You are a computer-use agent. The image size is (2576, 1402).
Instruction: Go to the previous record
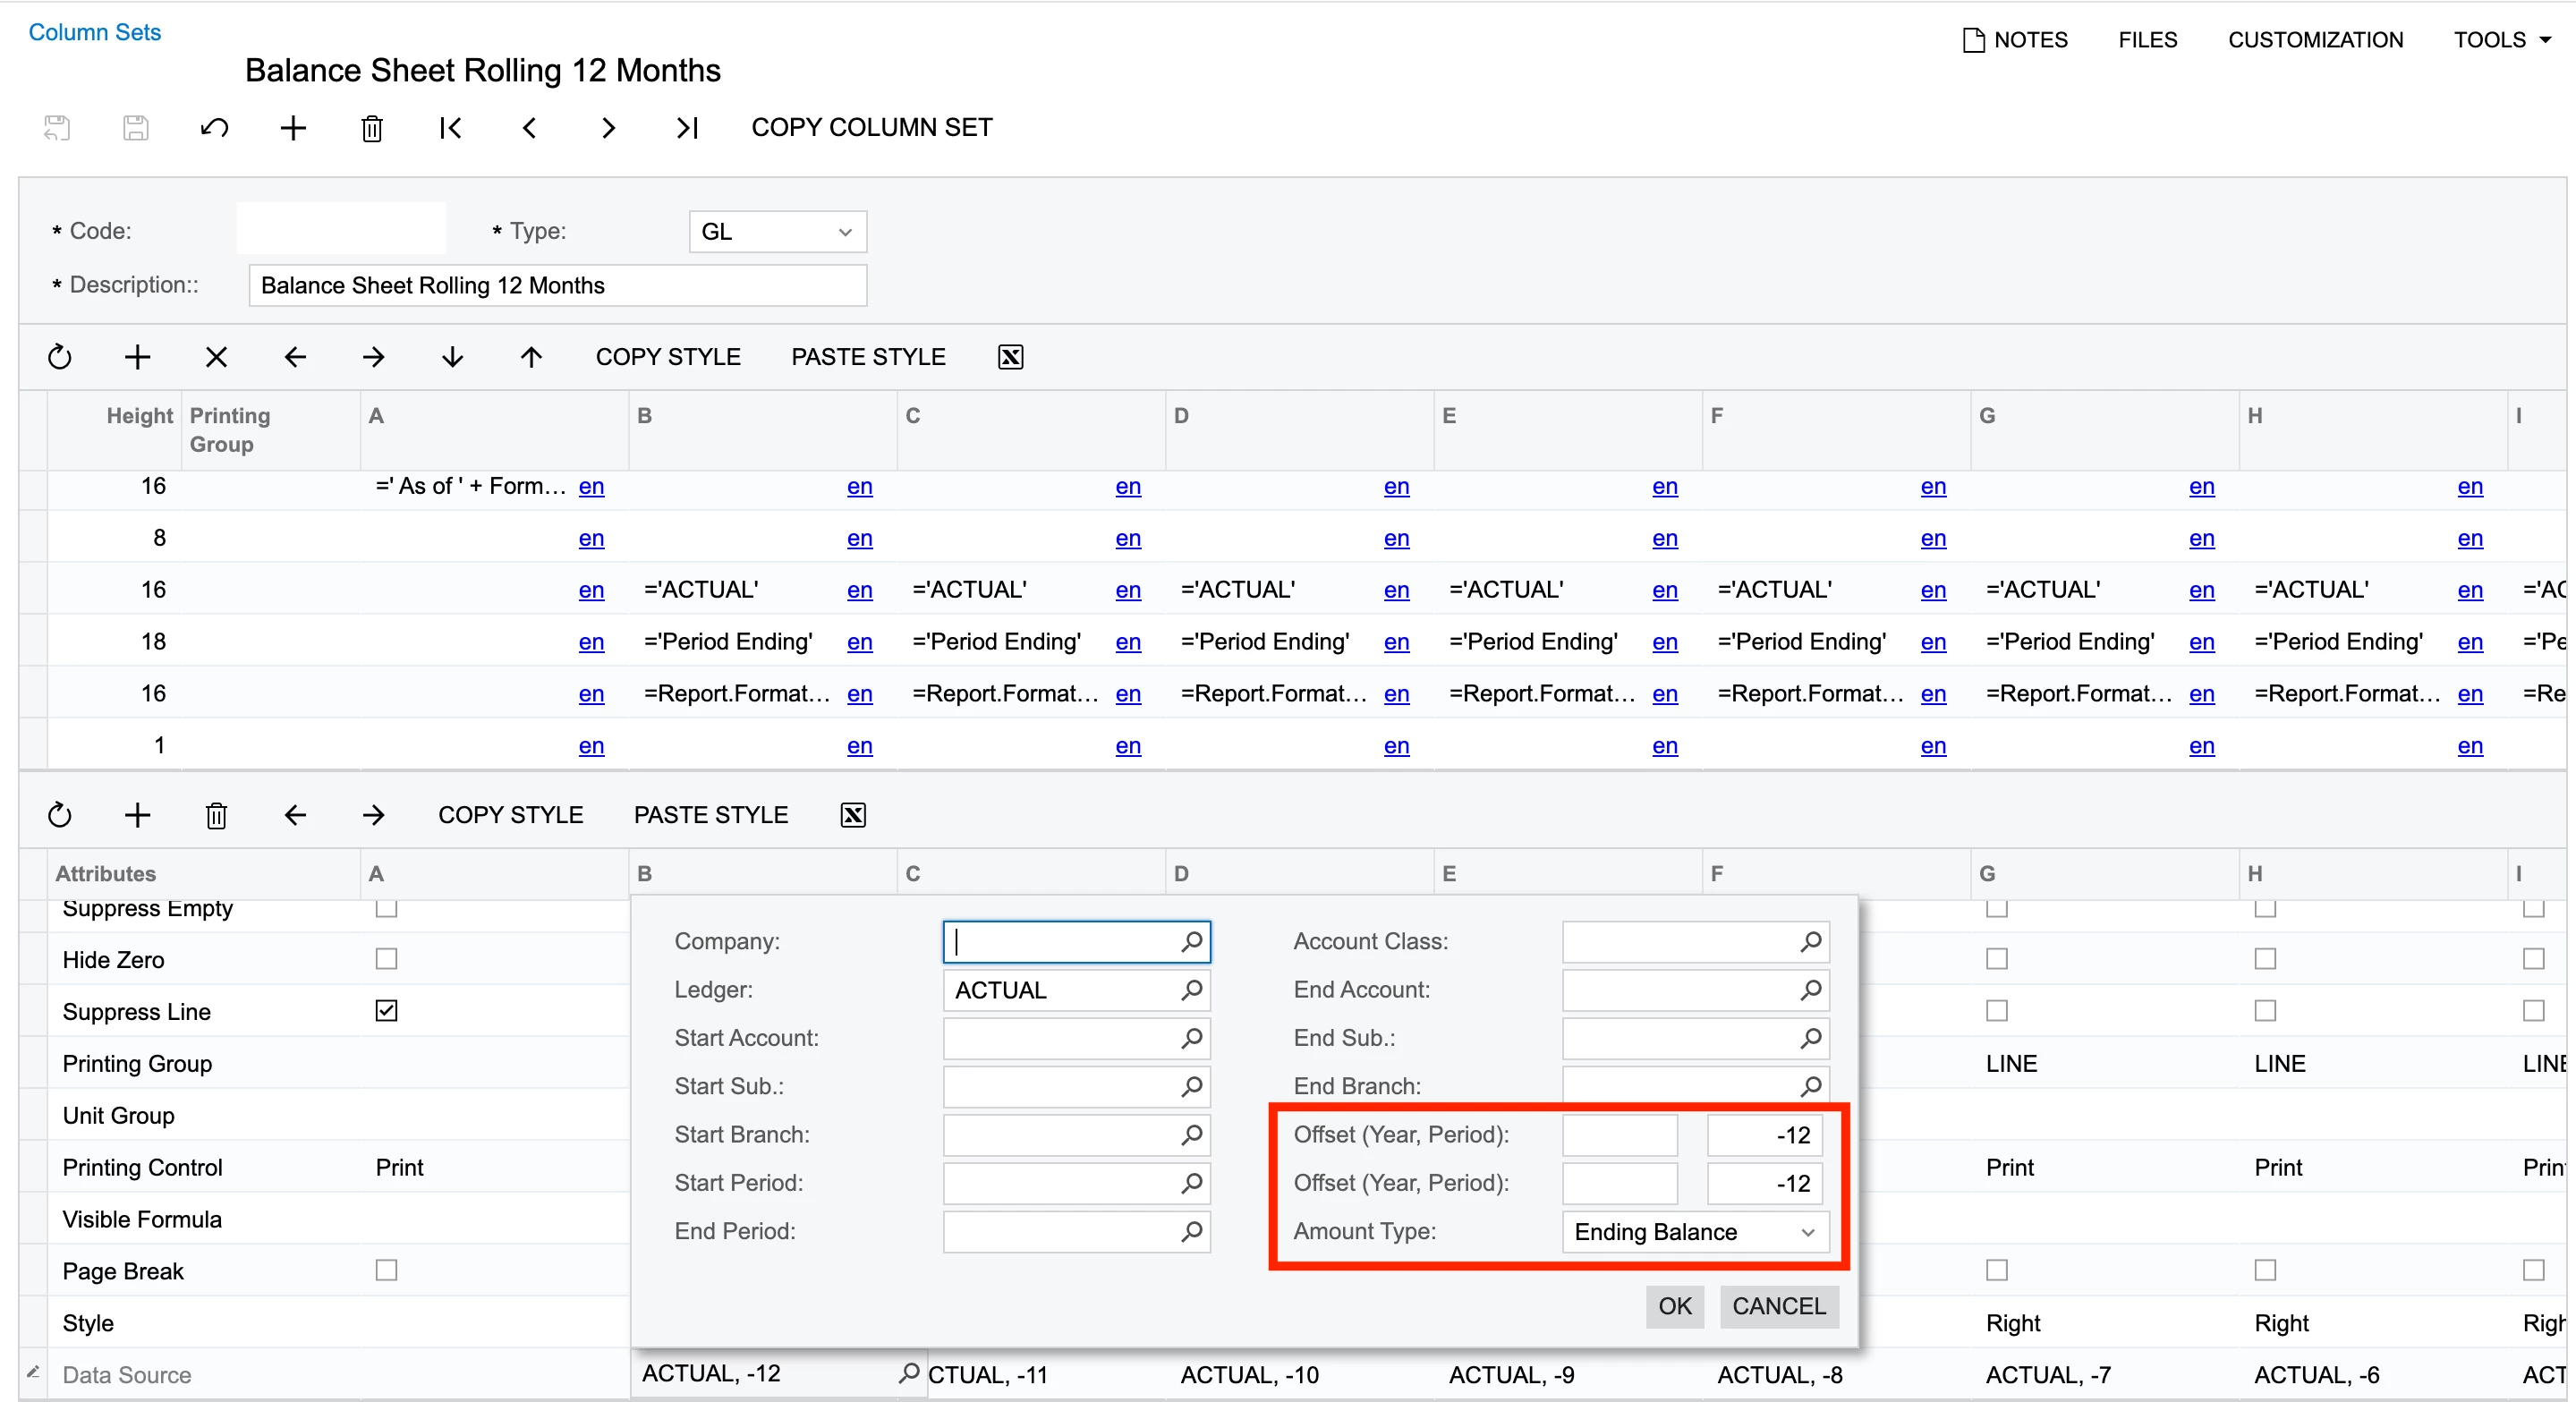click(530, 128)
